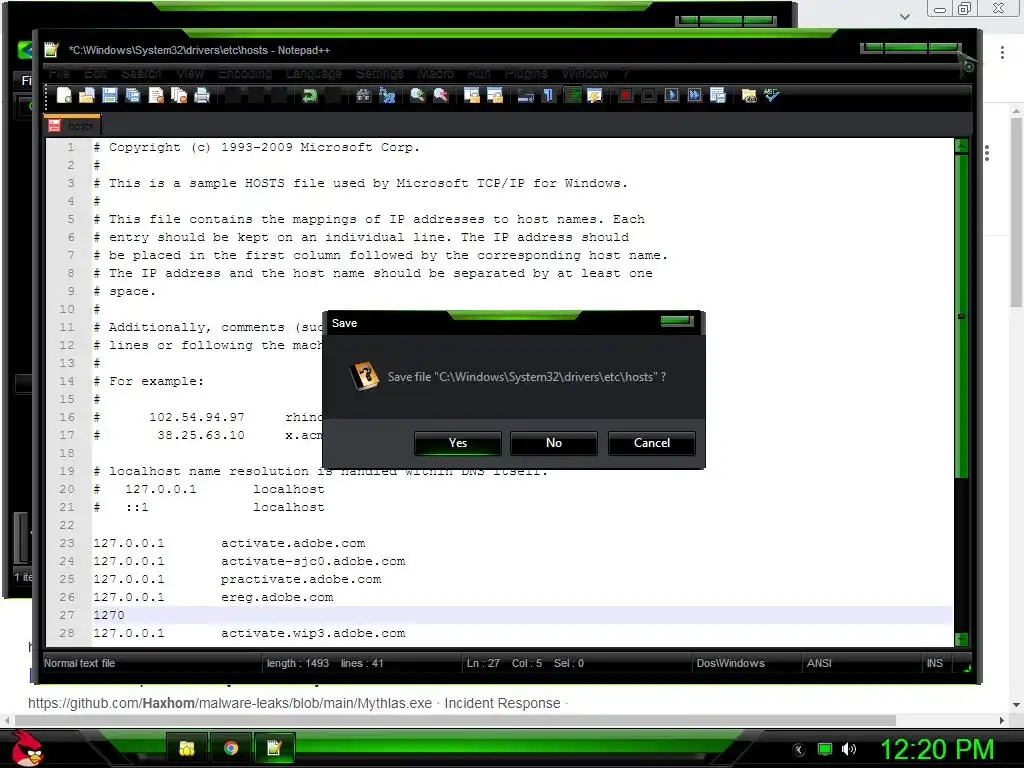
Task: Click the User Defined Language icon
Action: pos(594,95)
